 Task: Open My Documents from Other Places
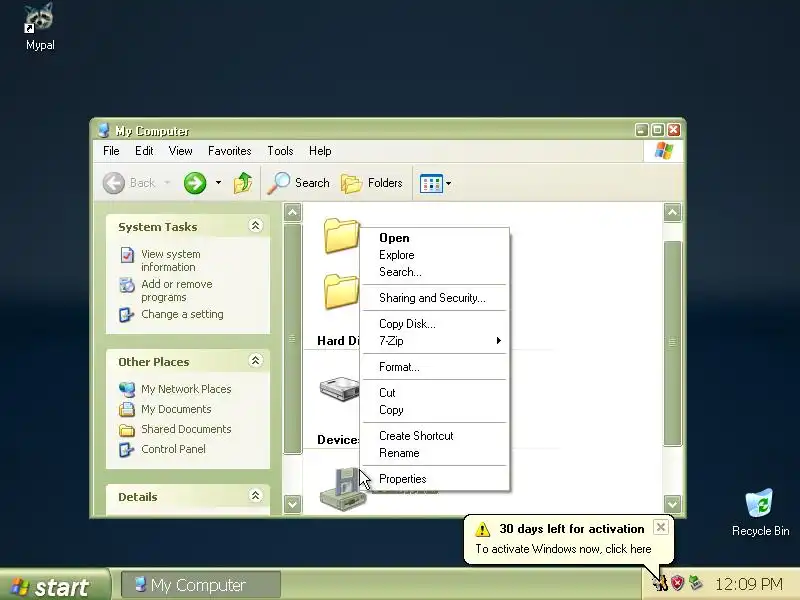click(176, 409)
